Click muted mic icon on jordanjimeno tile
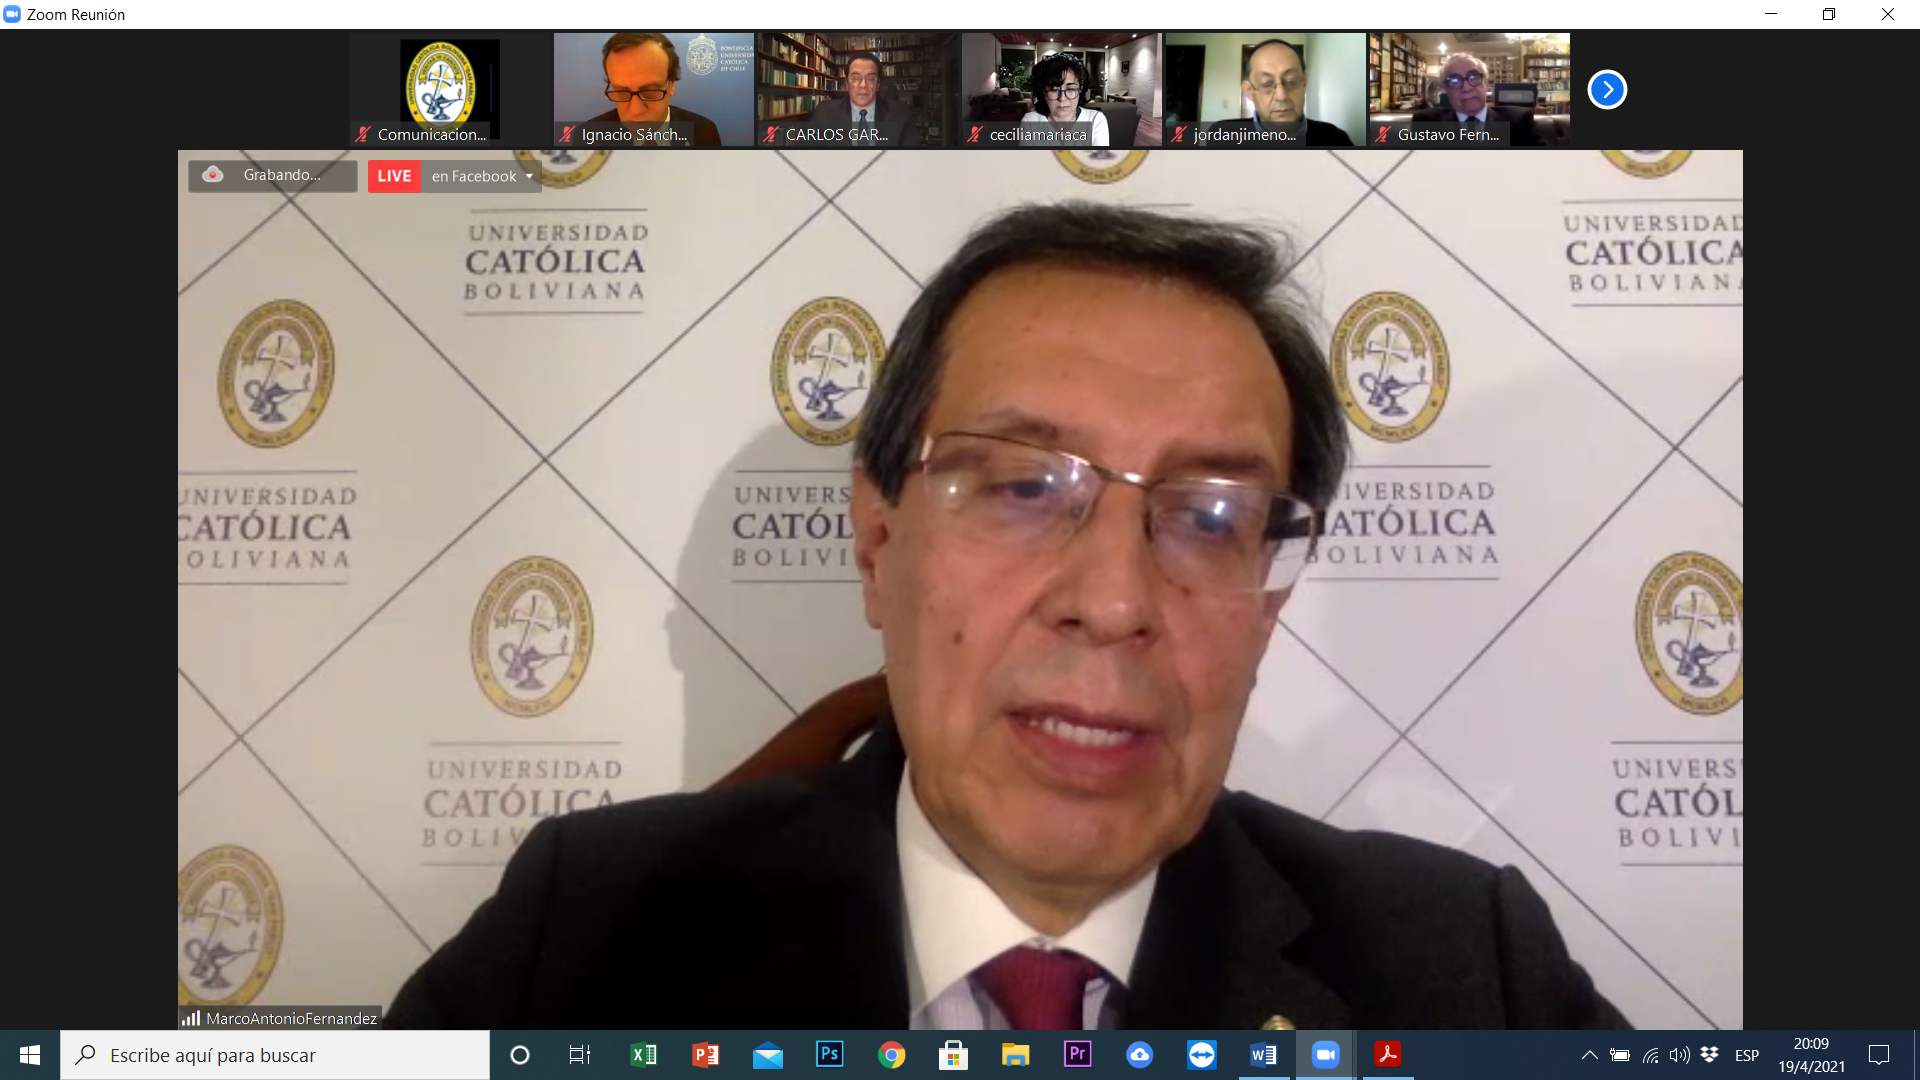The width and height of the screenshot is (1920, 1080). 1179,135
